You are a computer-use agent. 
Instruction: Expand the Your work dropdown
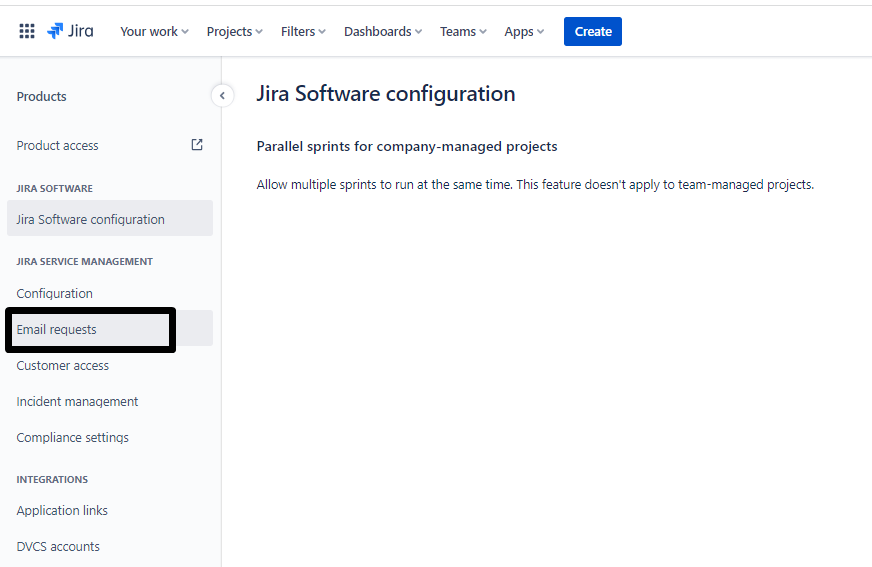point(154,32)
